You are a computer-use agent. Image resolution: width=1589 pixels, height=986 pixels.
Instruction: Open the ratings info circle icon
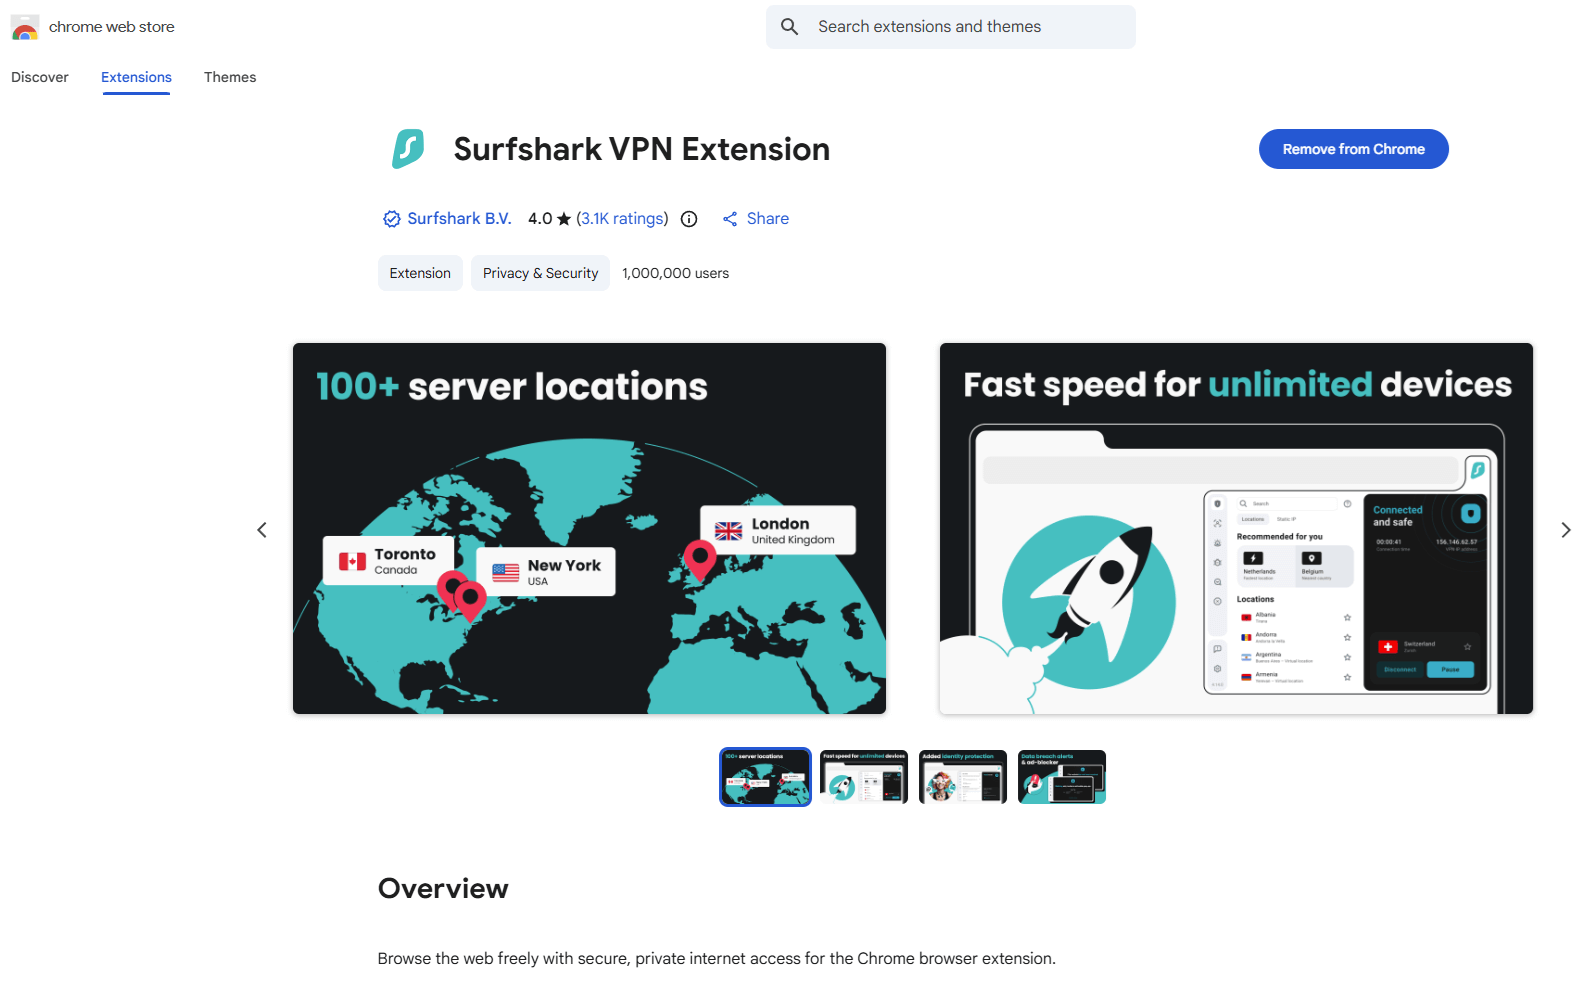(689, 219)
